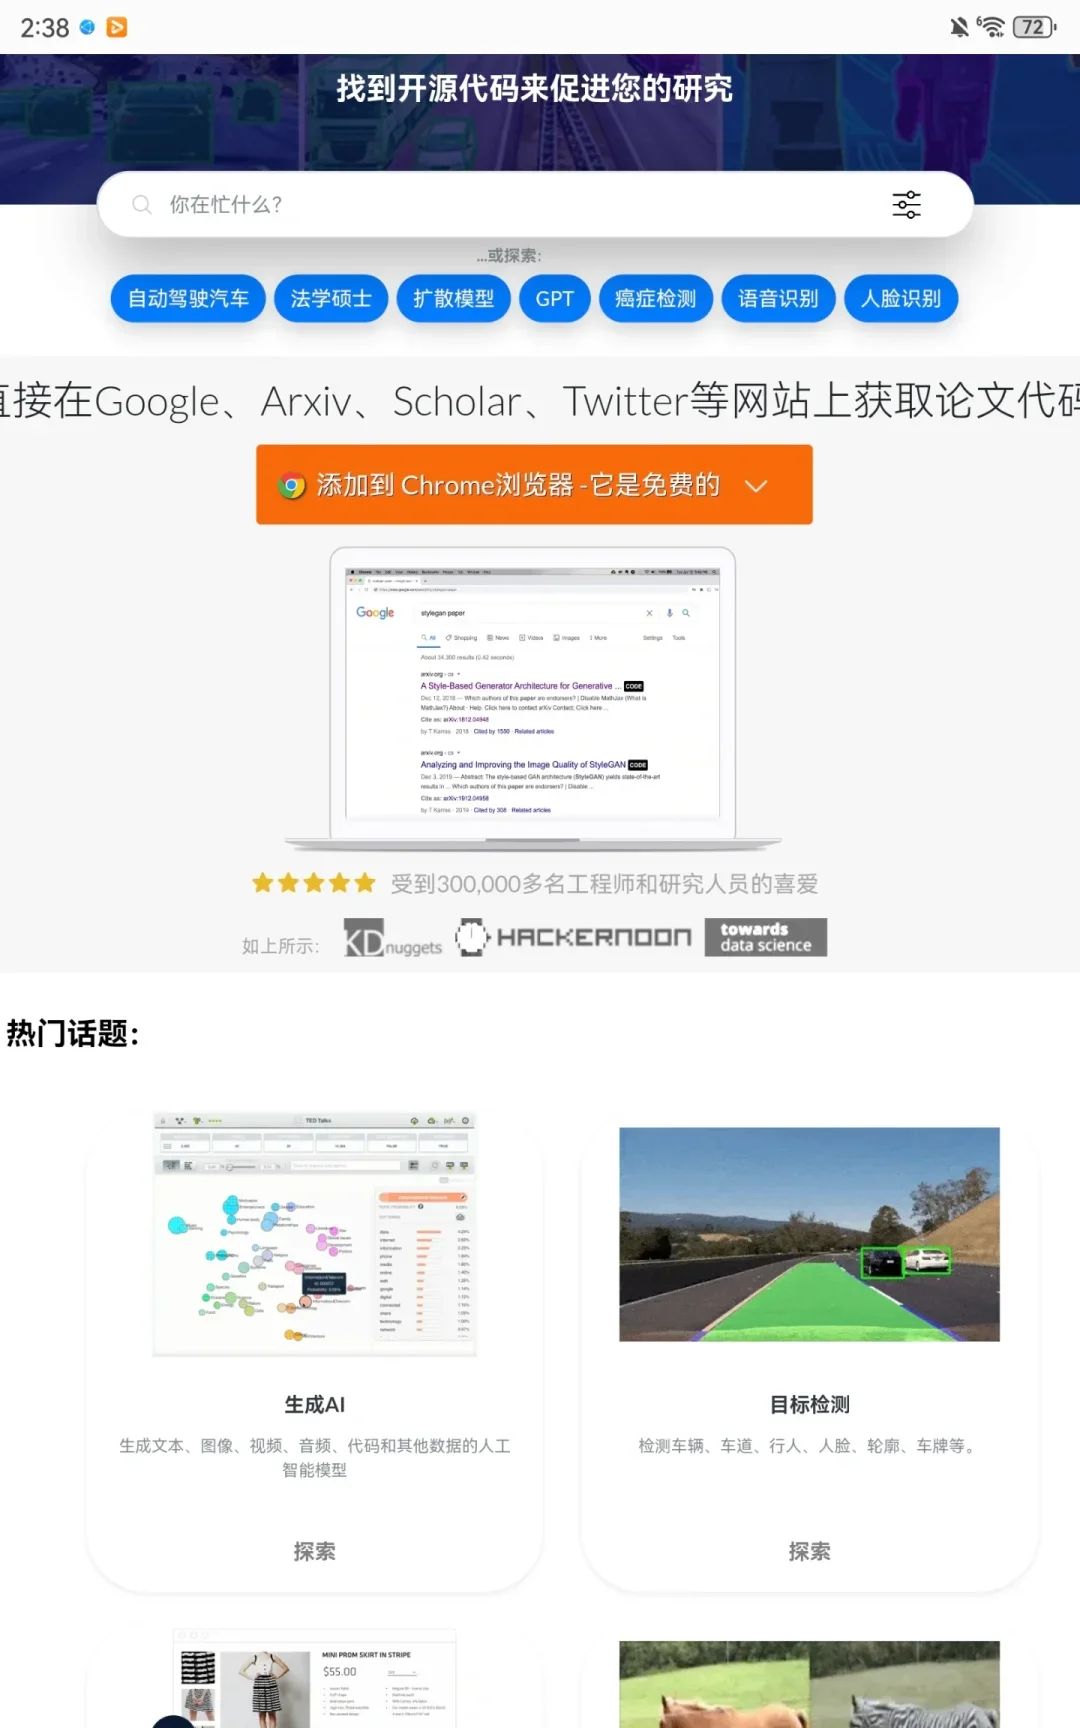Select the 自动驾驶汽车 topic chip
This screenshot has height=1728, width=1080.
[x=188, y=299]
